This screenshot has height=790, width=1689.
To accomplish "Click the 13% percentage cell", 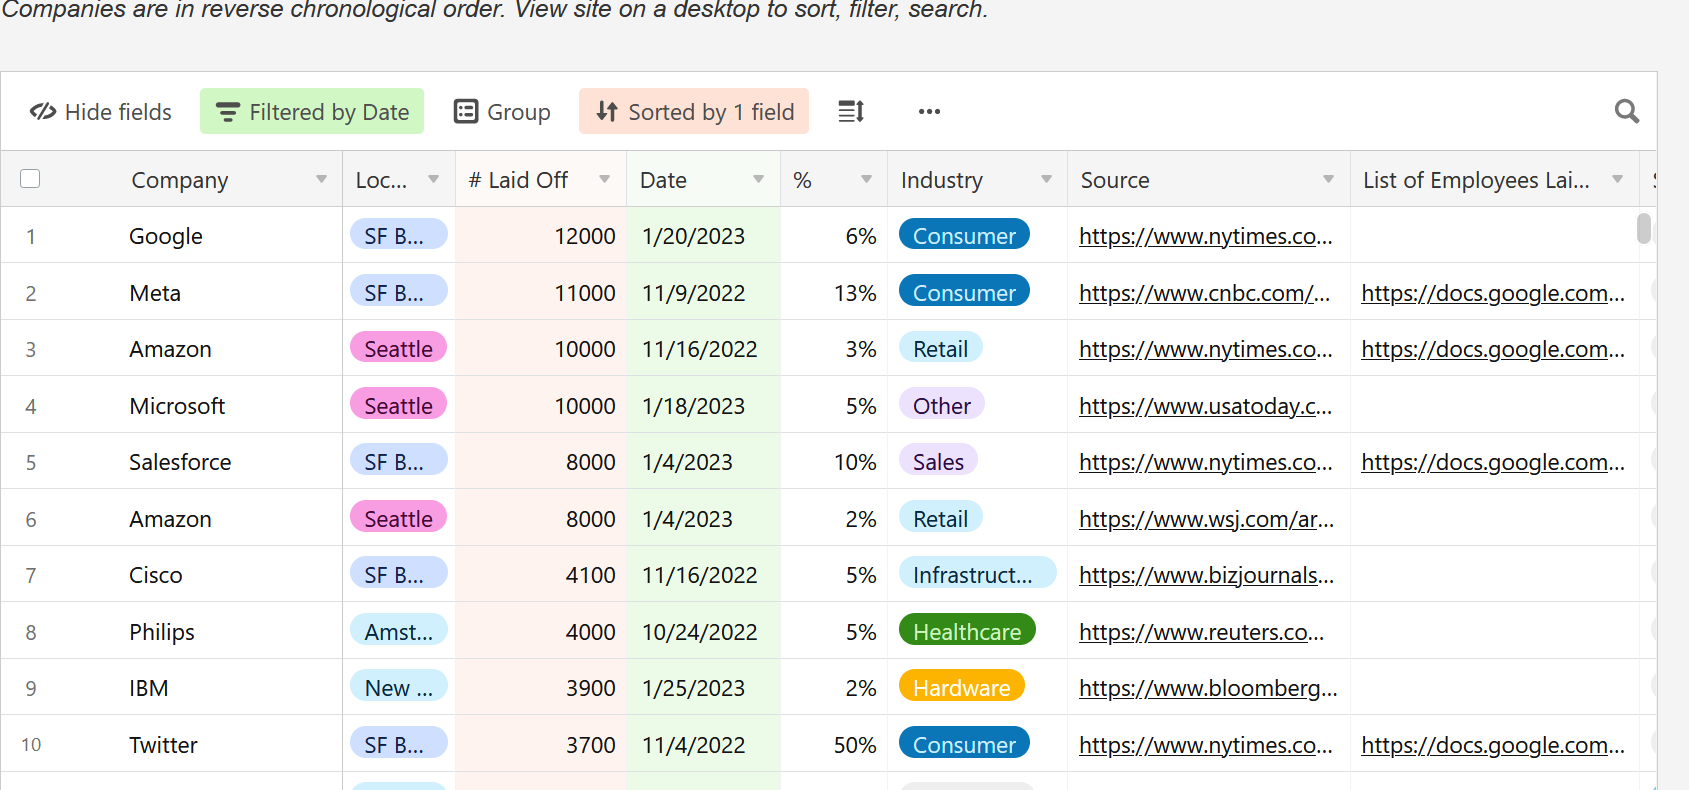I will tap(834, 293).
